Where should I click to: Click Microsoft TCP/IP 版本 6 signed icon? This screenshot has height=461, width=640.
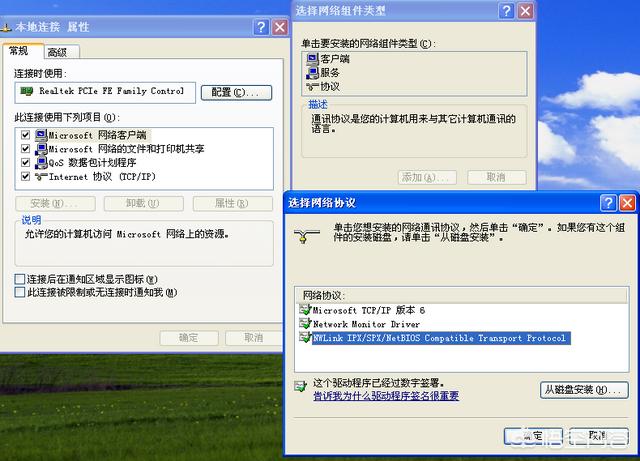pyautogui.click(x=305, y=310)
